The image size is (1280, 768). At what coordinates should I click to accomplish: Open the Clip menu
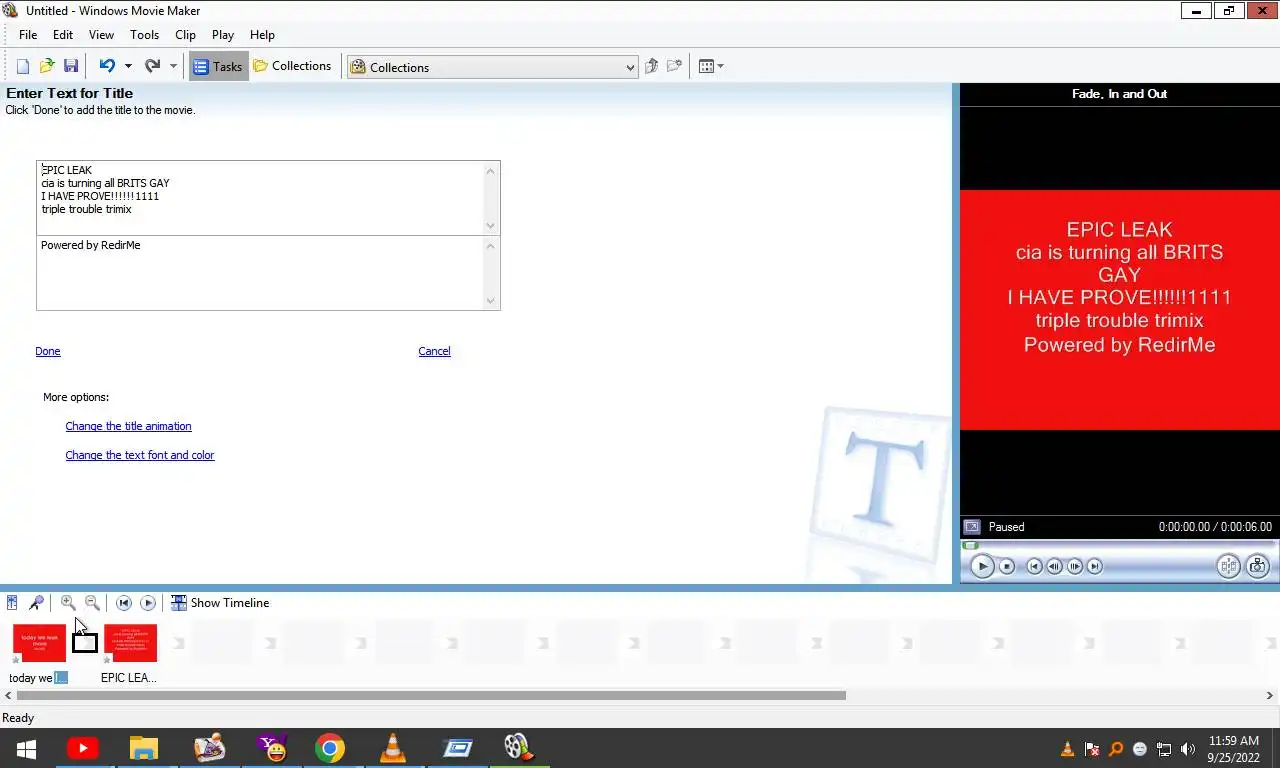click(x=185, y=34)
